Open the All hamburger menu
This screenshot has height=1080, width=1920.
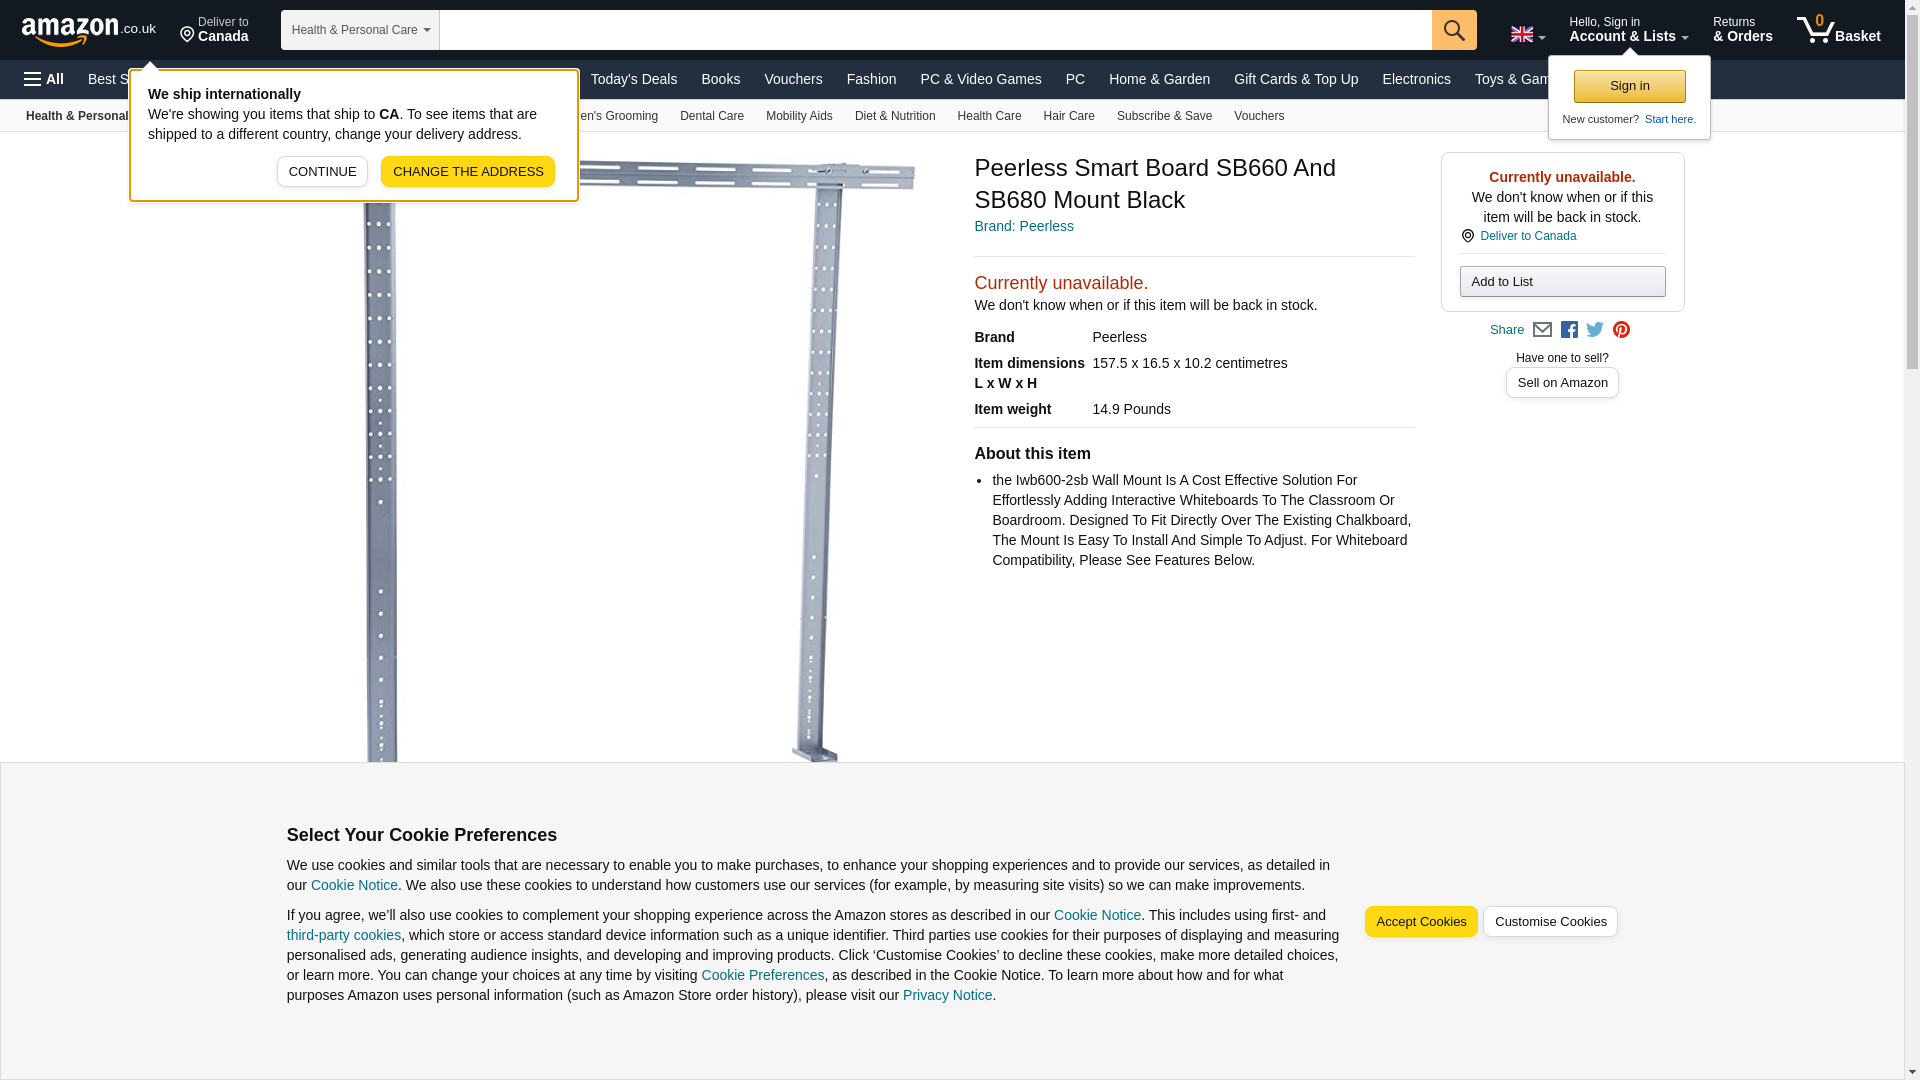pyautogui.click(x=44, y=79)
